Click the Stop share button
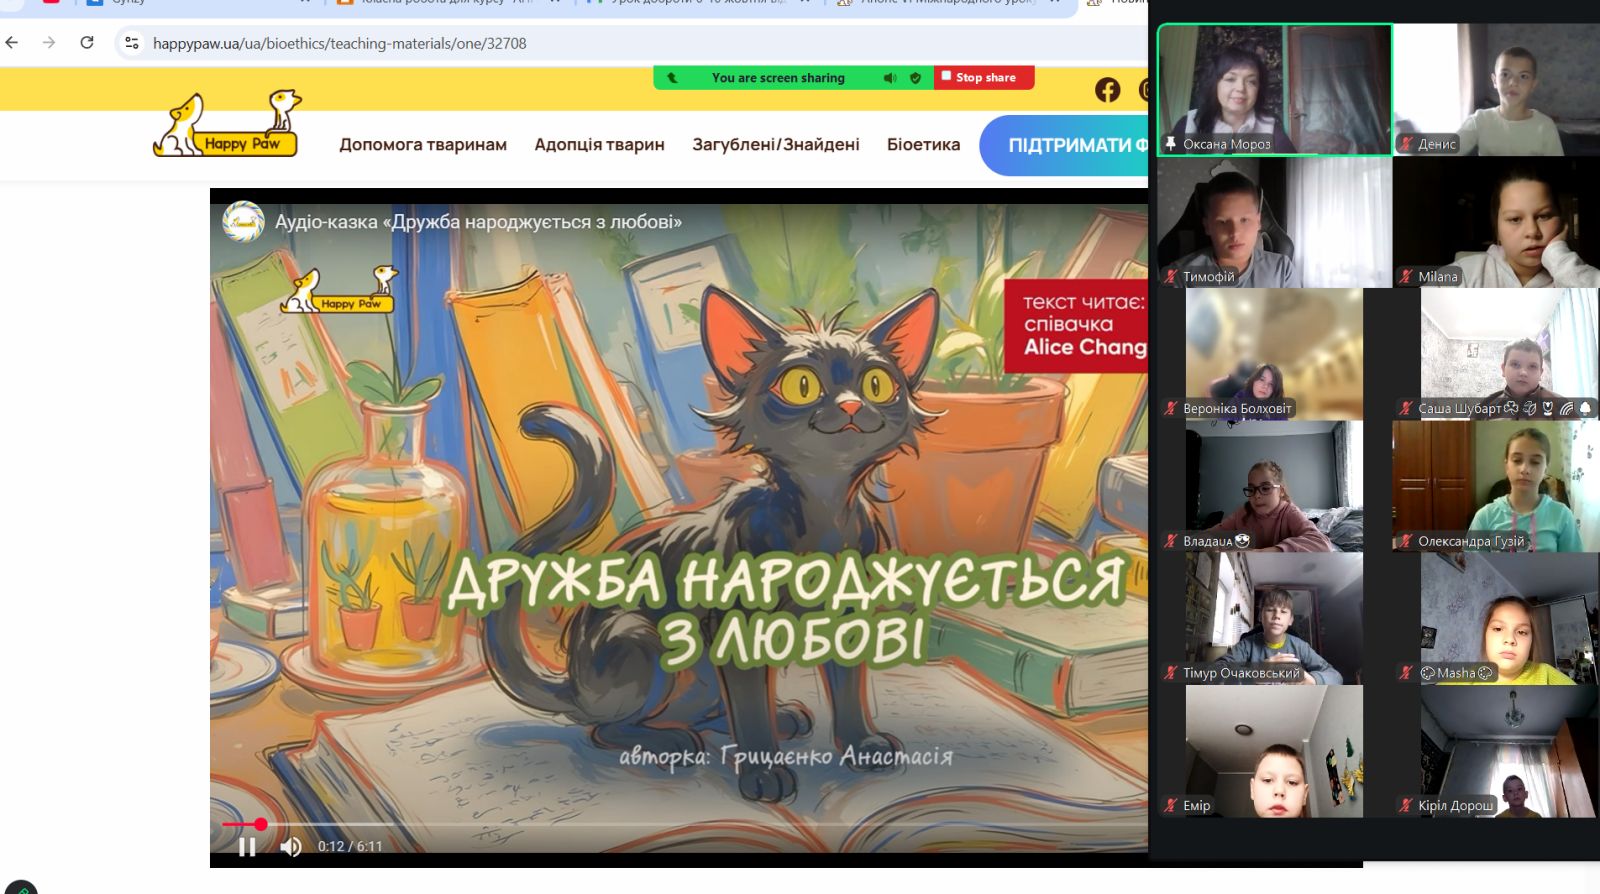Viewport: 1600px width, 894px height. point(984,78)
